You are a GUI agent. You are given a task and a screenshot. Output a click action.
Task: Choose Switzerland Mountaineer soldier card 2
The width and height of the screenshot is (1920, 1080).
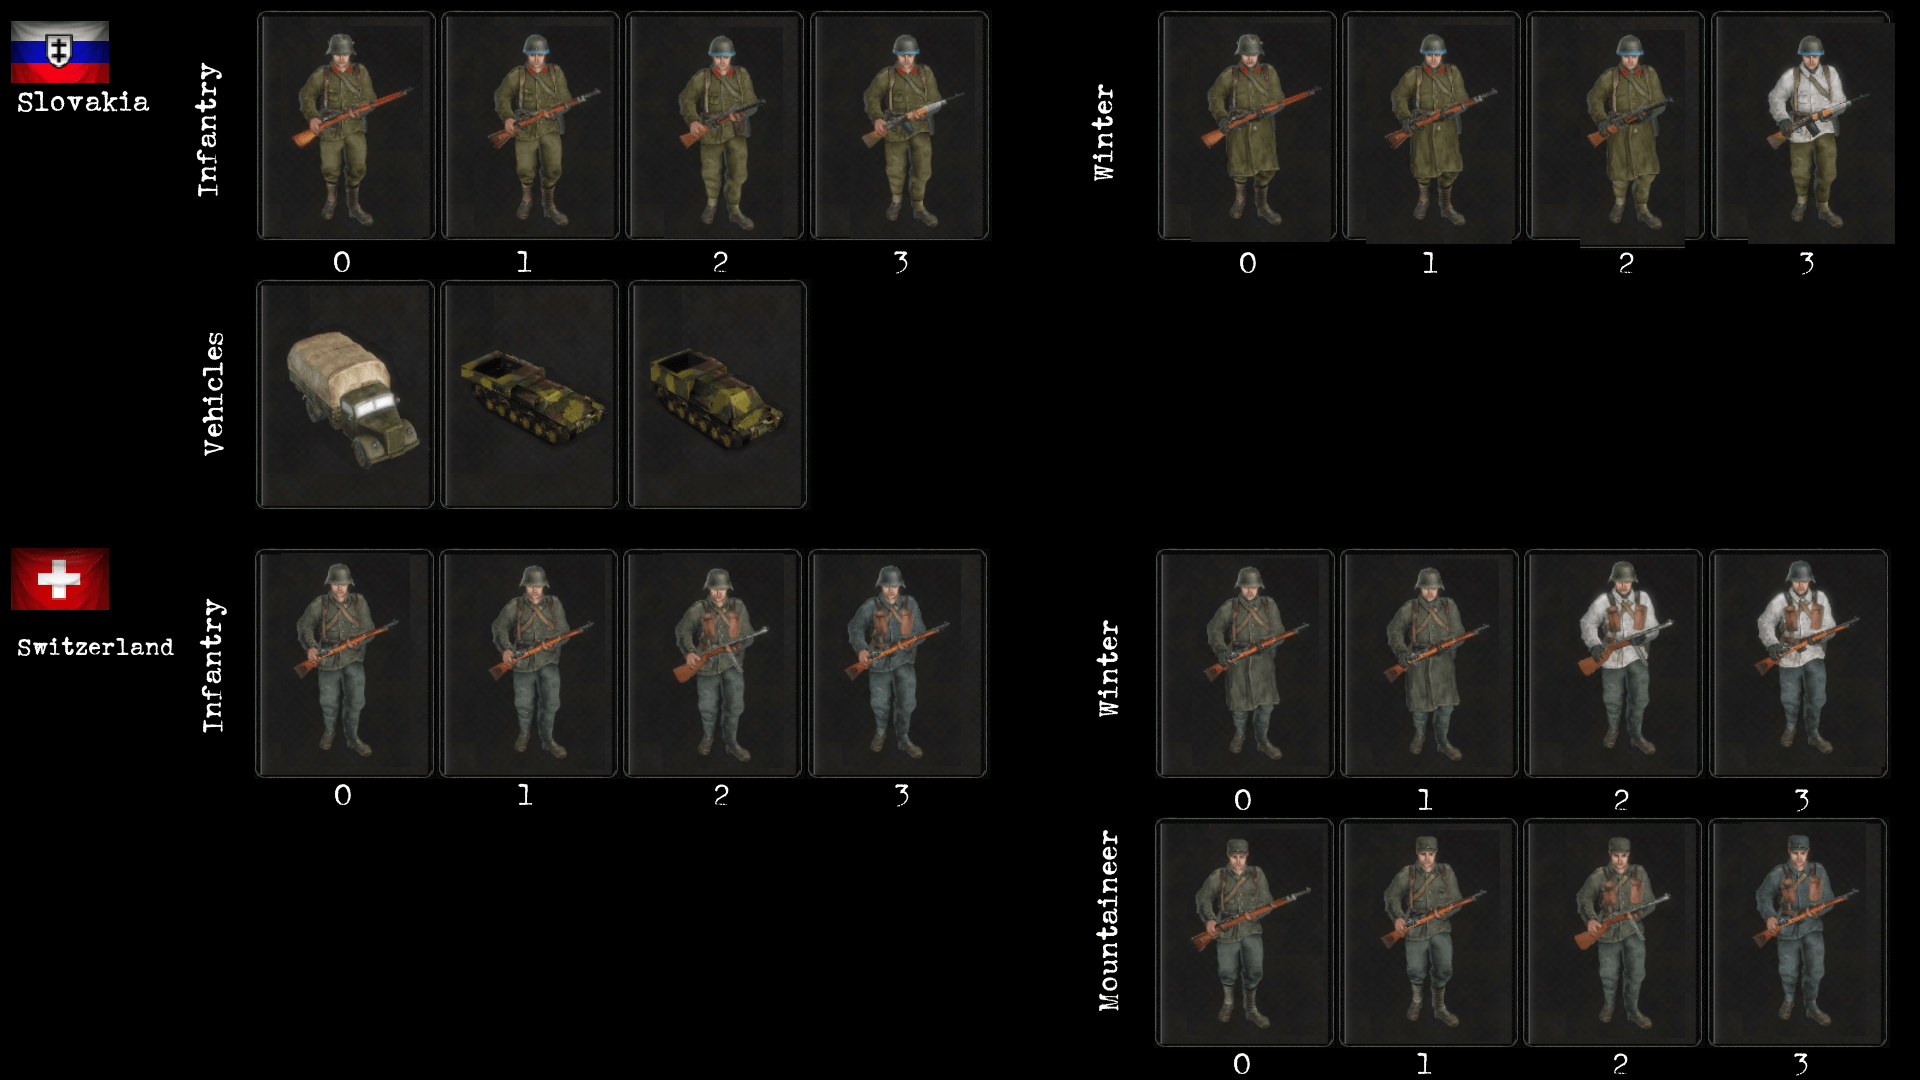(1613, 933)
